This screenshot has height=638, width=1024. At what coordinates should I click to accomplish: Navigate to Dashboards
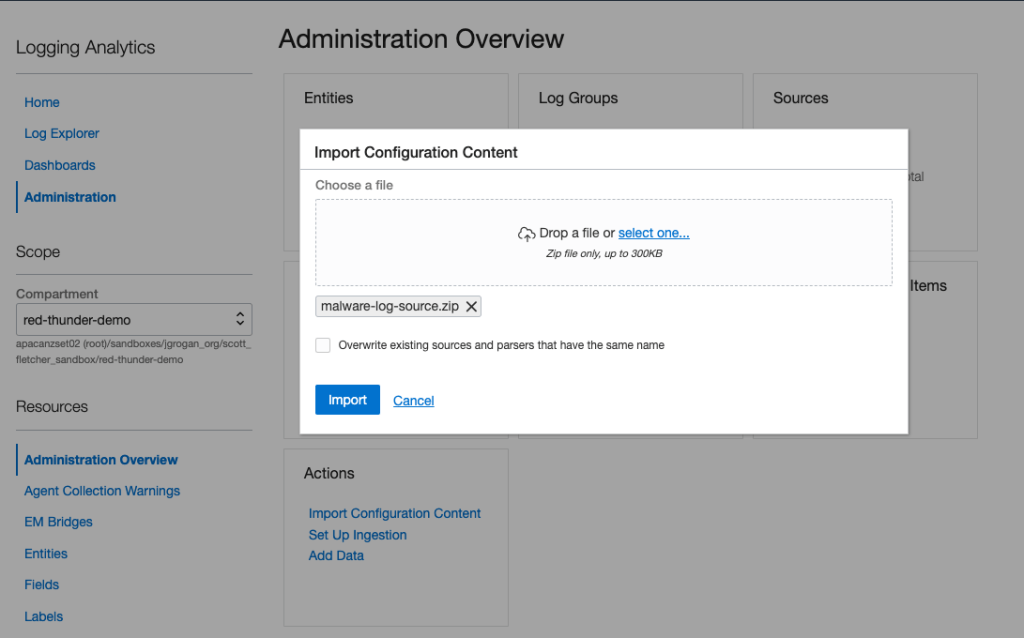60,165
